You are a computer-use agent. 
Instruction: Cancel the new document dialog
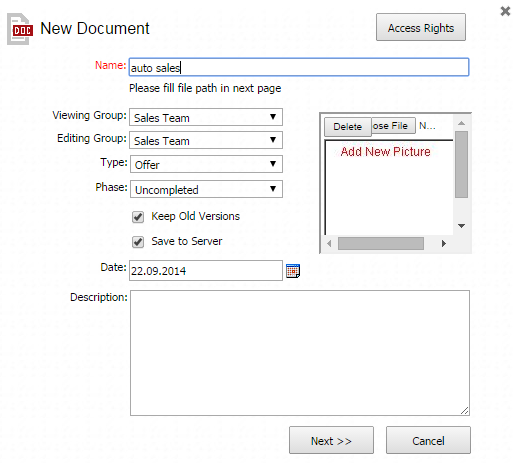(x=428, y=440)
